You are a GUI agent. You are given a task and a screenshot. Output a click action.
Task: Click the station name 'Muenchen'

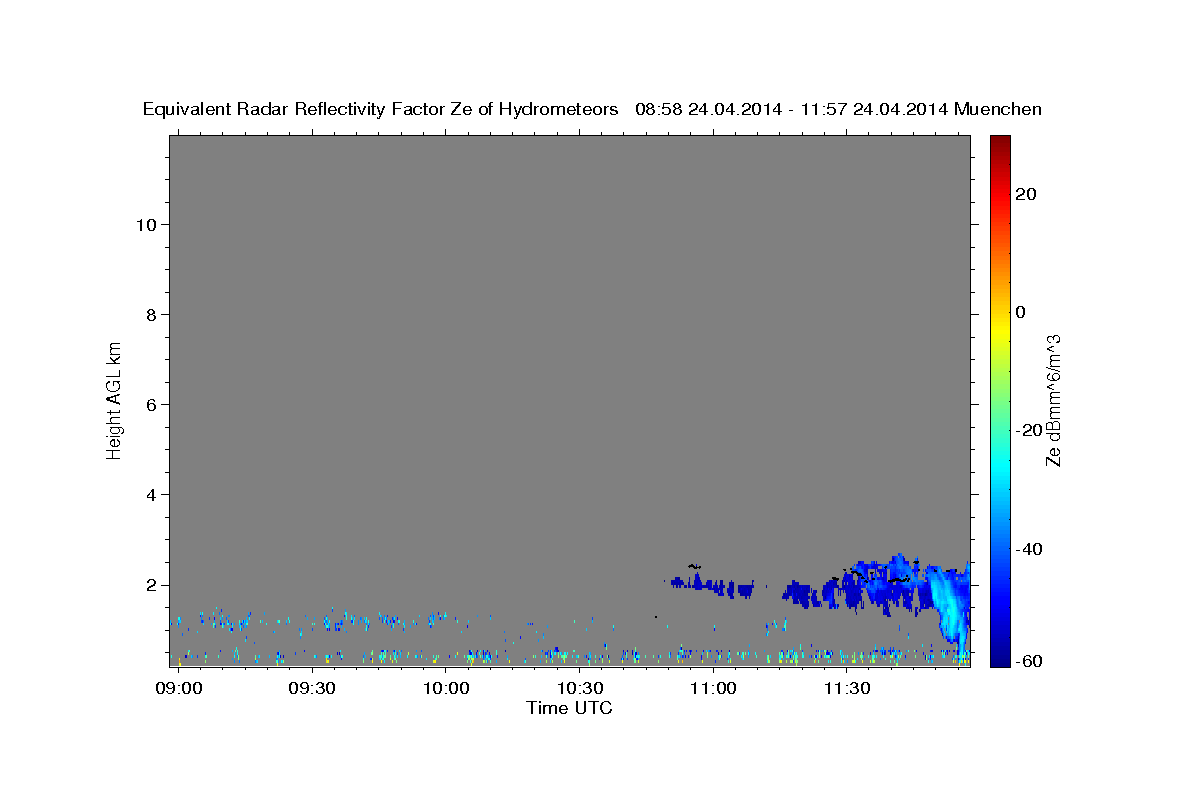(998, 110)
